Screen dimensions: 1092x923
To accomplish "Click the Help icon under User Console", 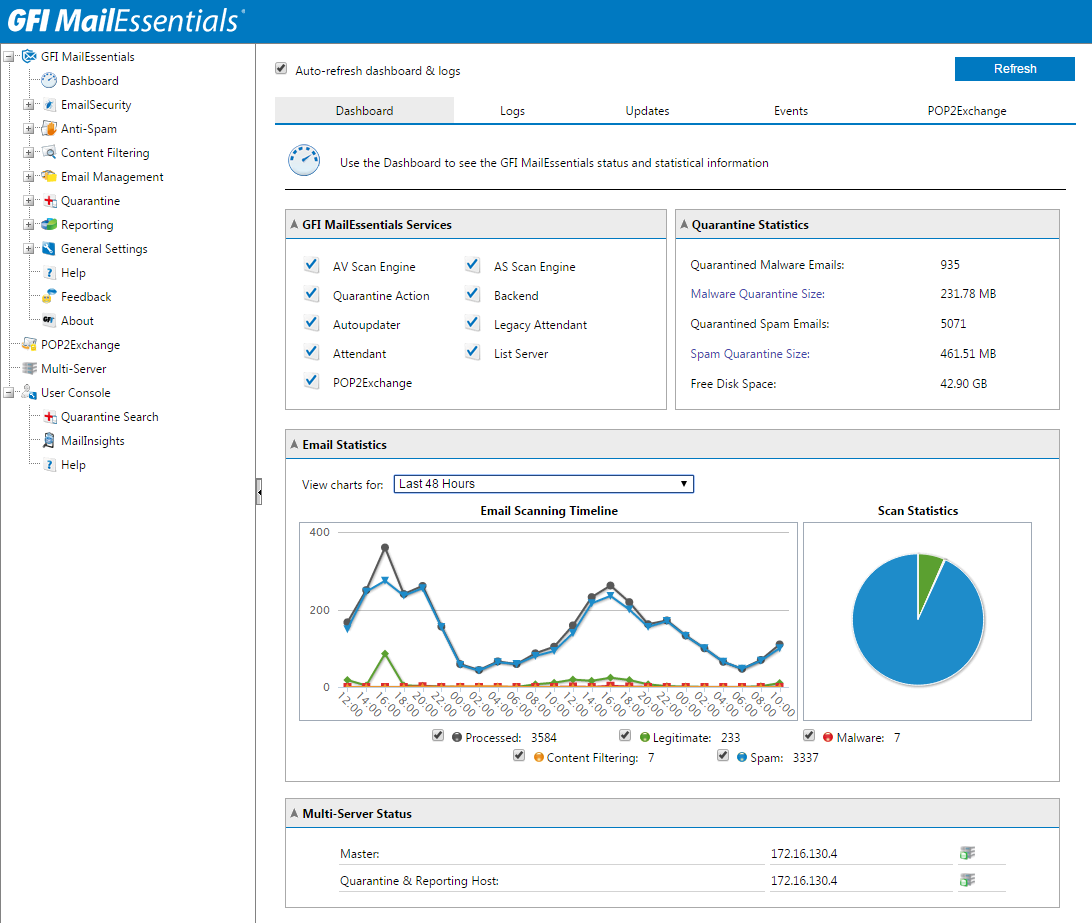I will [49, 465].
